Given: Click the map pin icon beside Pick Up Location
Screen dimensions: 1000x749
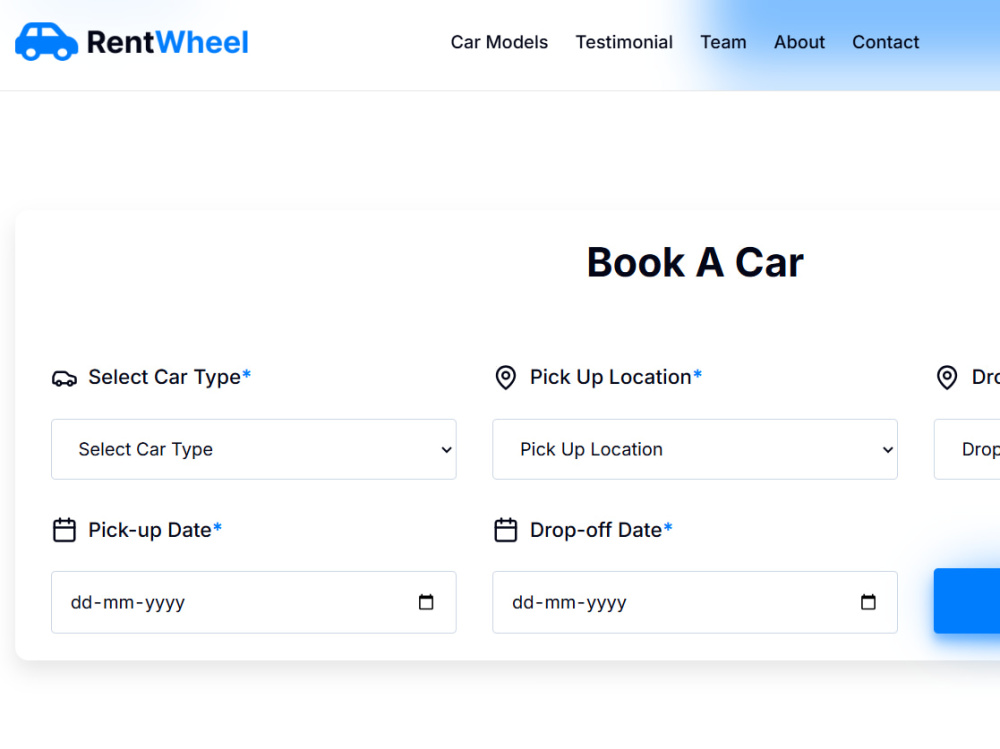Looking at the screenshot, I should pos(506,377).
